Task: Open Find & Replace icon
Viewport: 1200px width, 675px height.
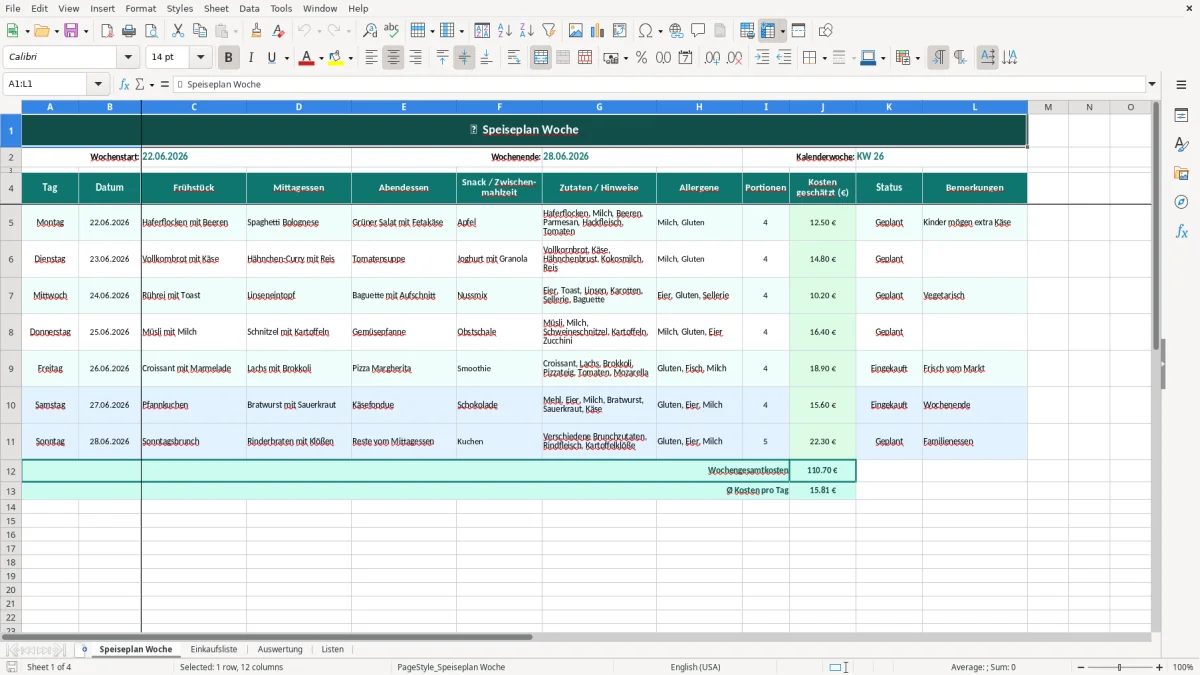Action: click(x=370, y=31)
